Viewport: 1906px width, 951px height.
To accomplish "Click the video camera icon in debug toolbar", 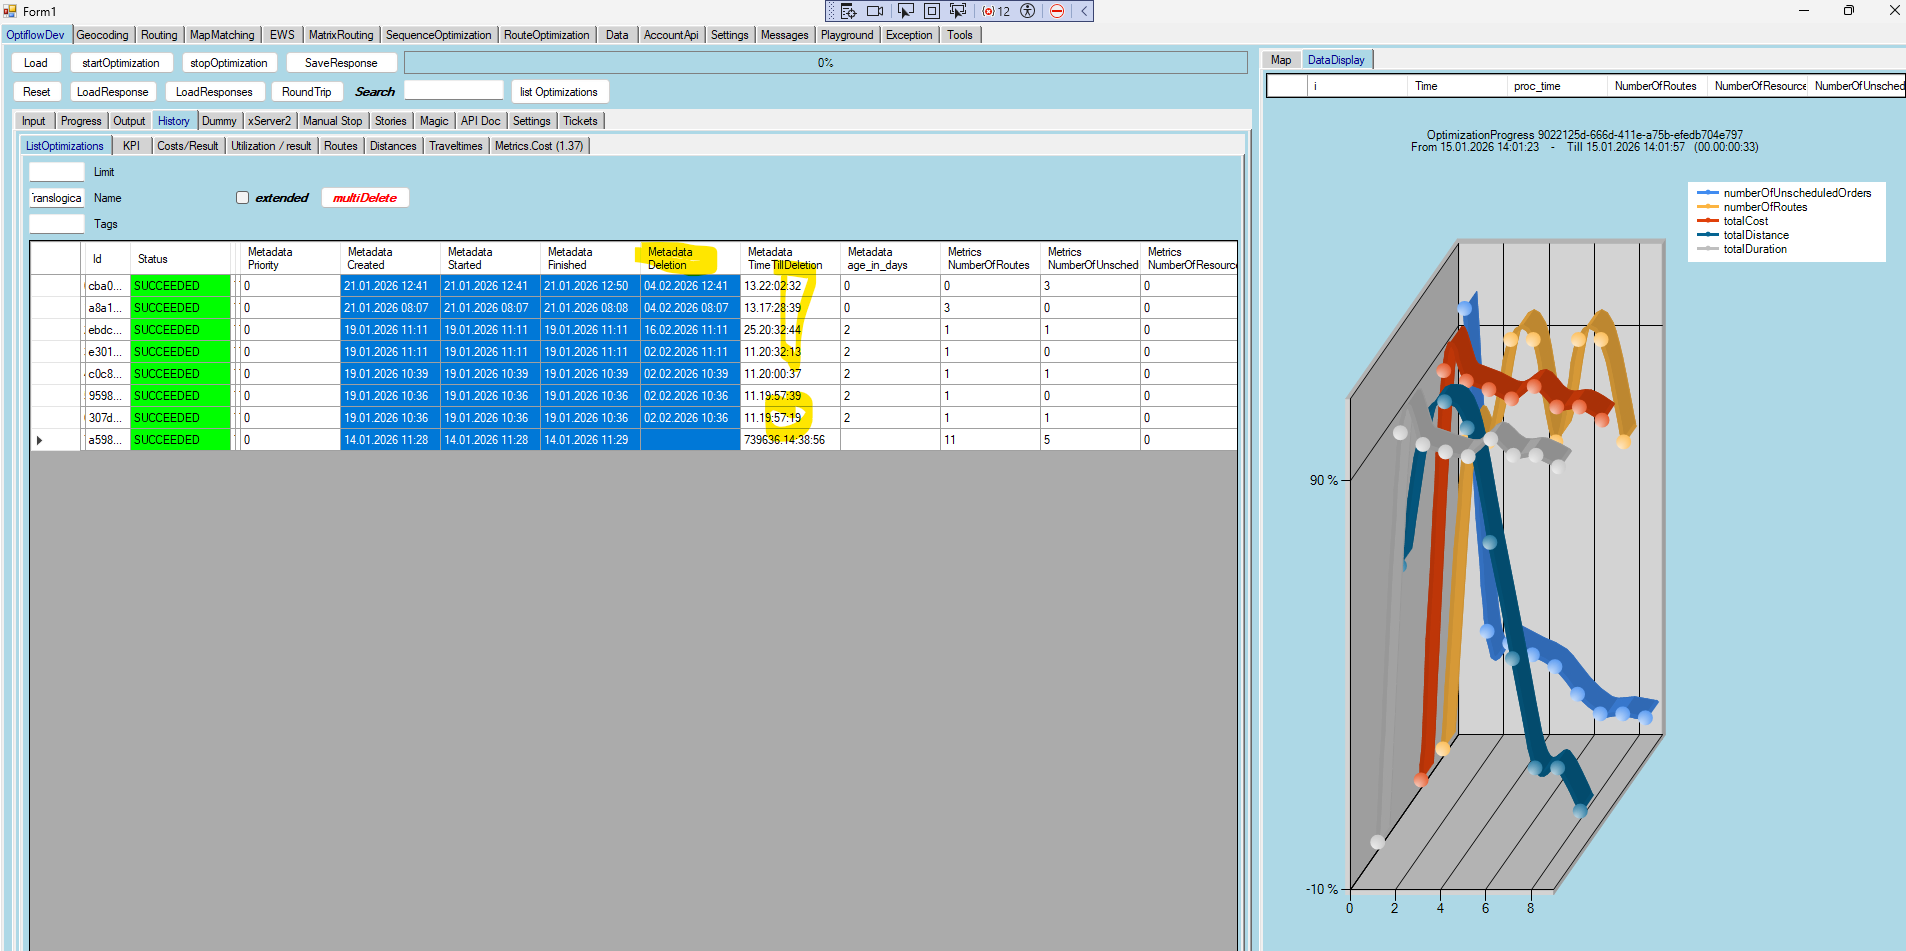I will click(x=875, y=11).
